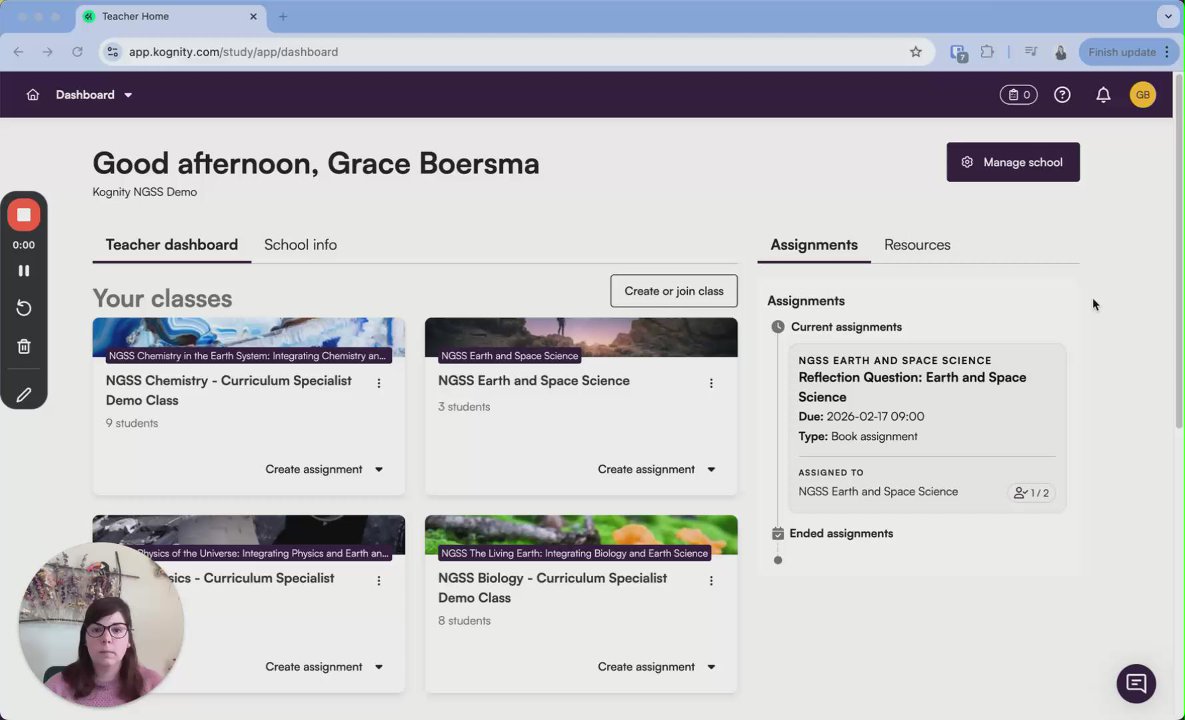This screenshot has height=720, width=1185.
Task: Click the presenter webcam bubble
Action: [x=101, y=624]
